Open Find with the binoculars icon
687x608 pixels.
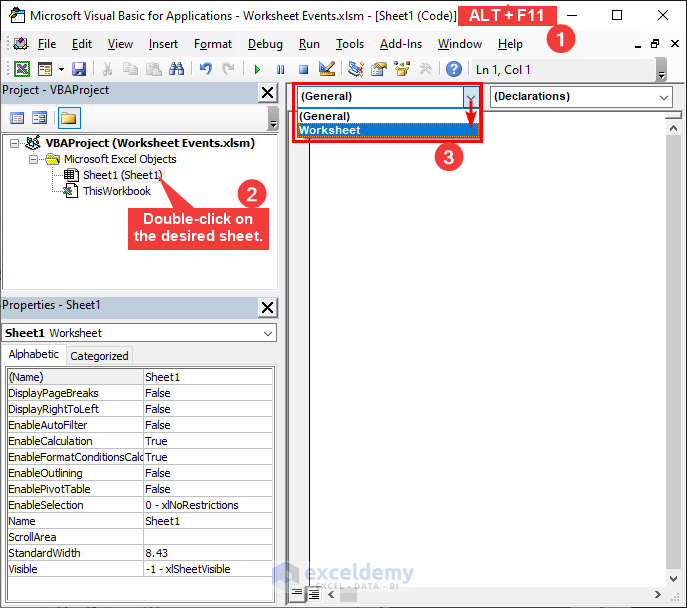(177, 69)
